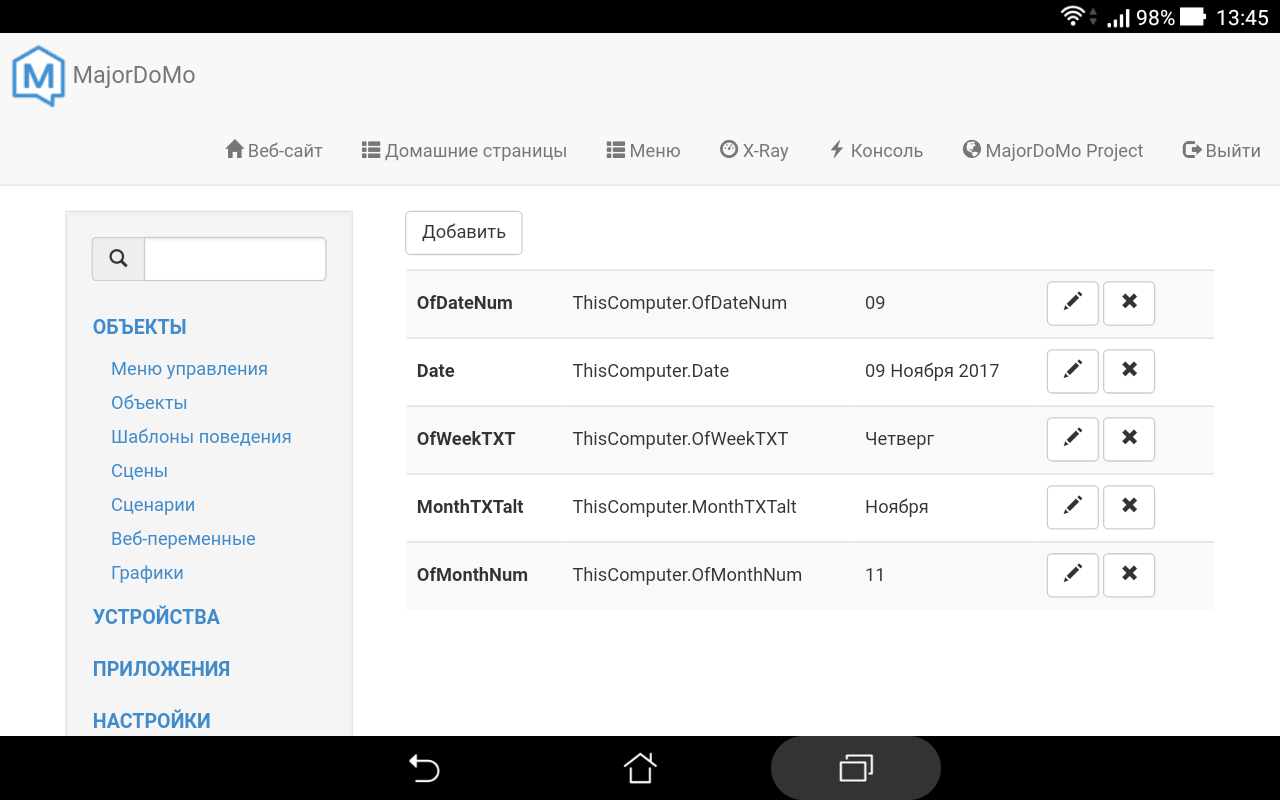Image resolution: width=1280 pixels, height=800 pixels.
Task: Click the pencil edit icon for OfDateNum
Action: tap(1072, 303)
